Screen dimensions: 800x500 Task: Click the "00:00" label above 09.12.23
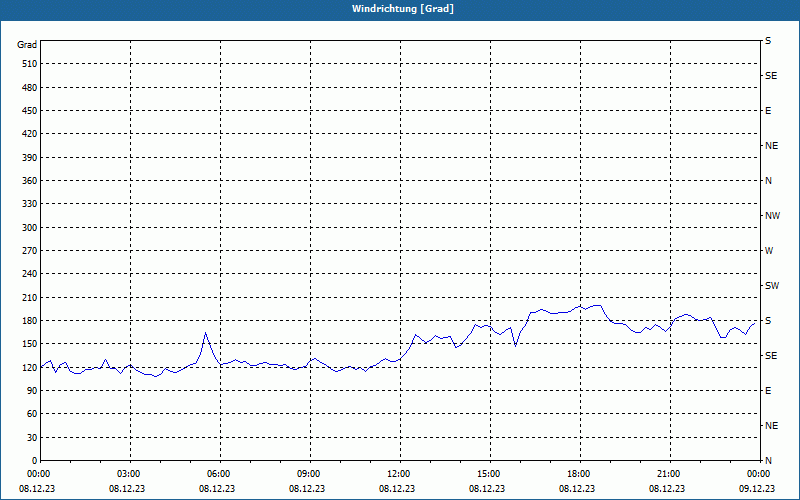pyautogui.click(x=759, y=474)
